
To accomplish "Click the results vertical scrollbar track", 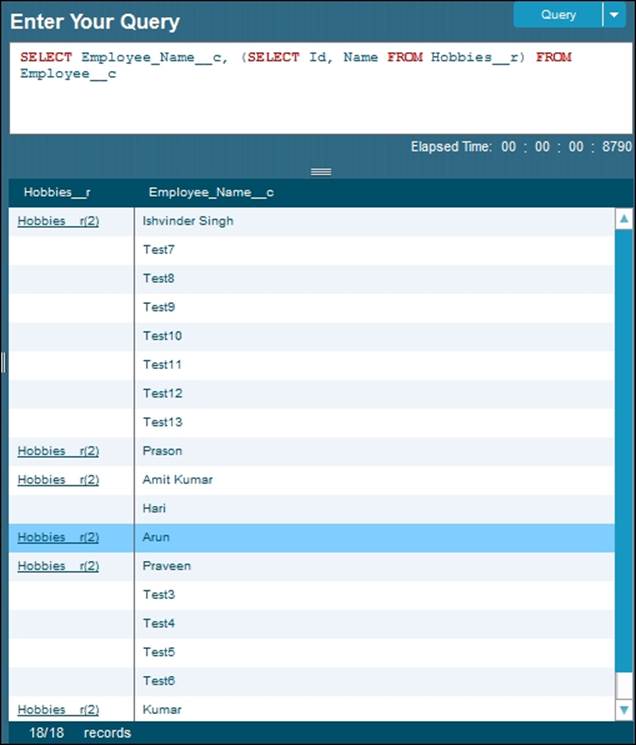I will (624, 460).
